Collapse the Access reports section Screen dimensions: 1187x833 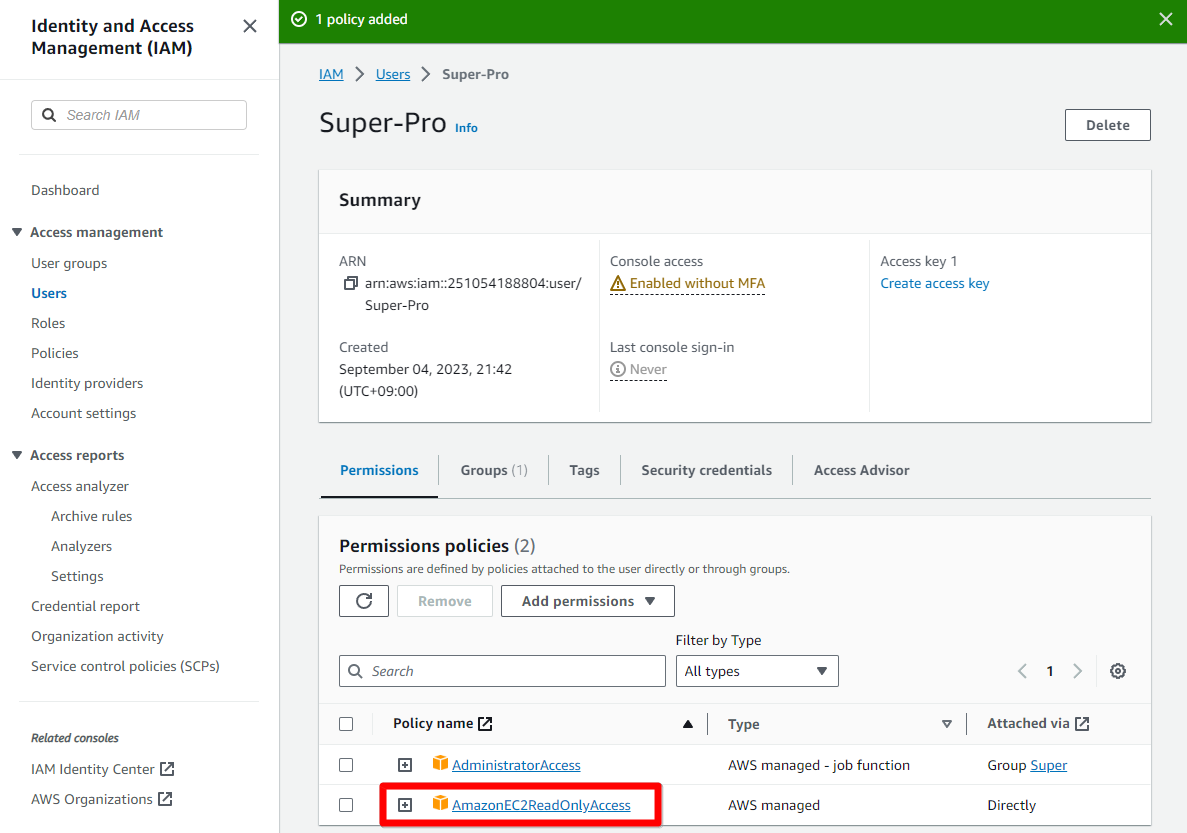[x=17, y=455]
